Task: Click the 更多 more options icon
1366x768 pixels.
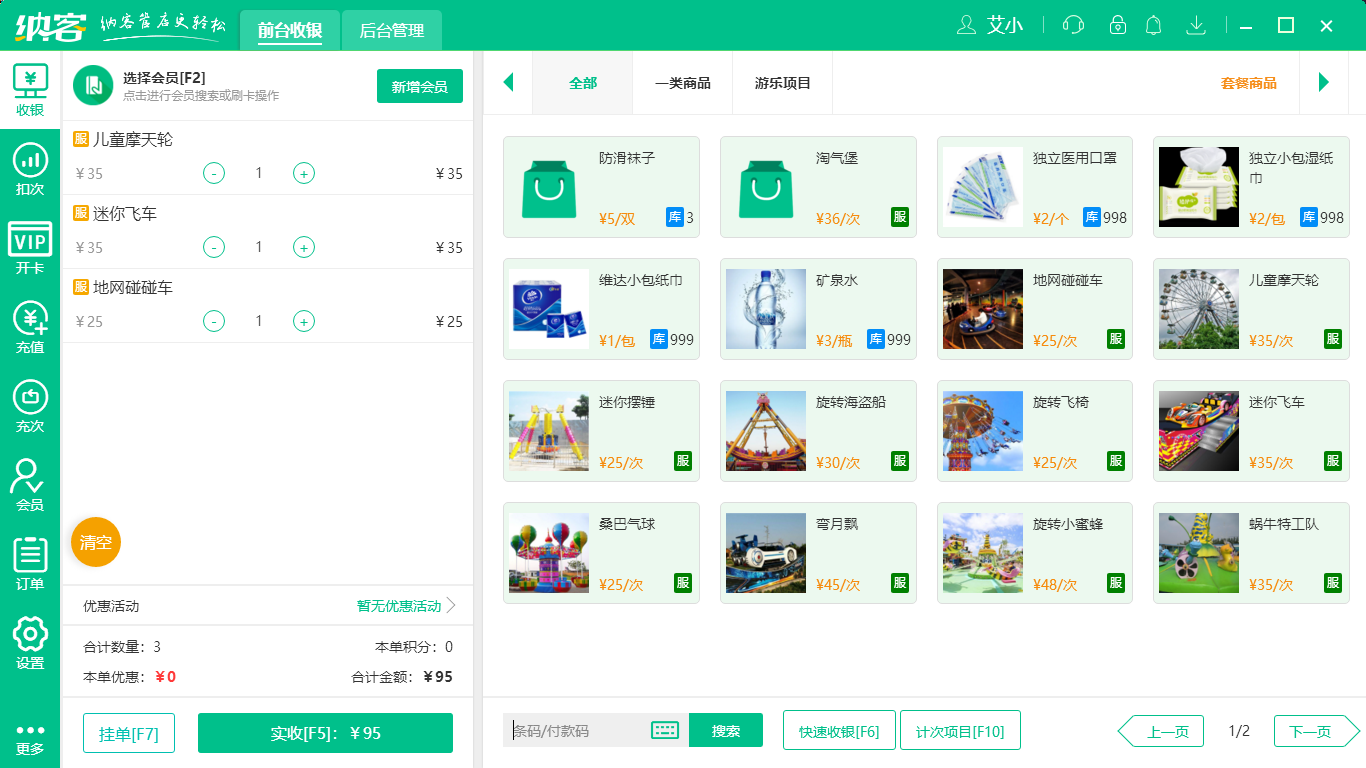Action: pos(30,720)
